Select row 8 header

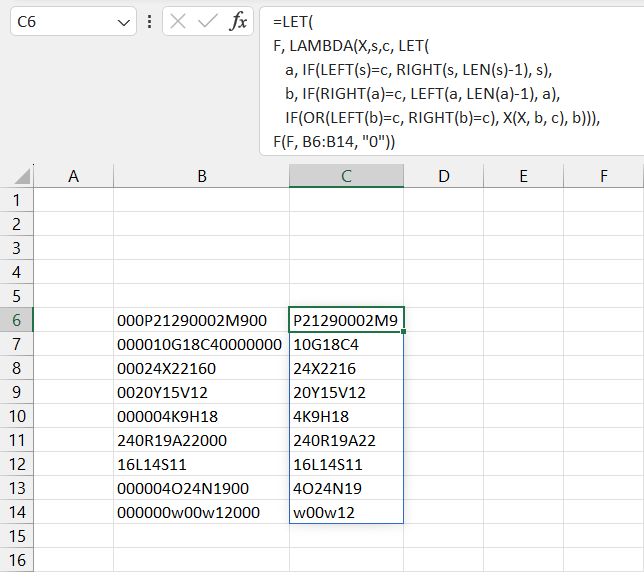(x=16, y=368)
